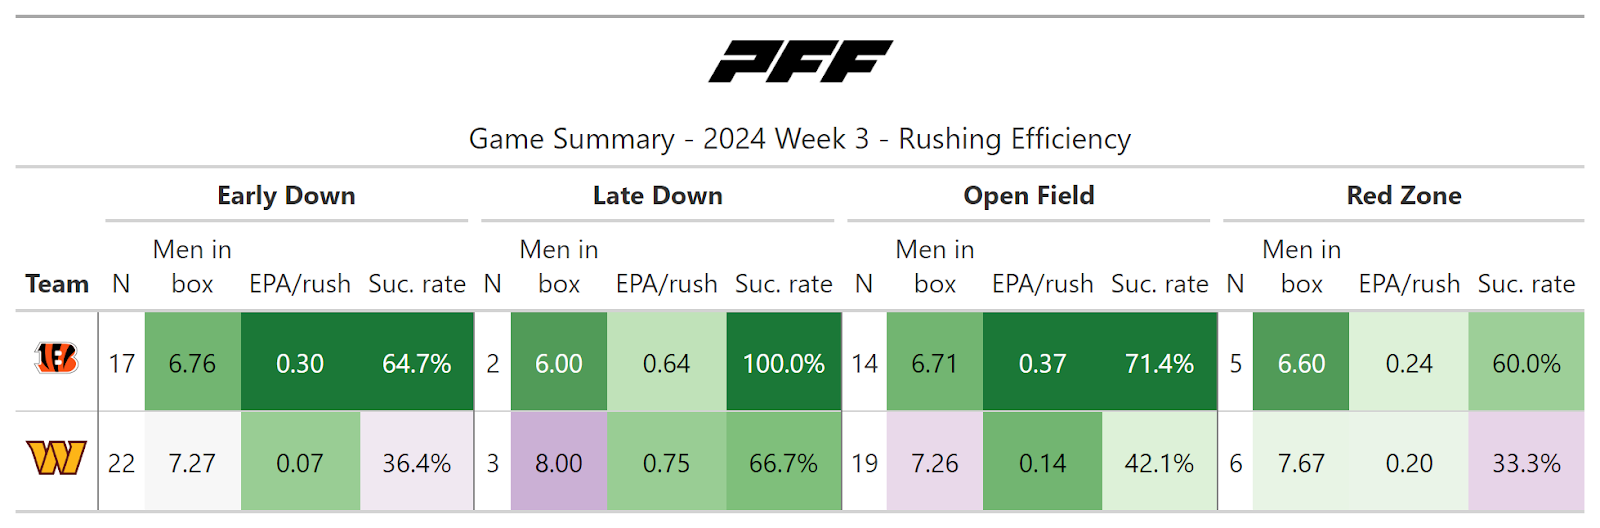Click the Game Summary title text
Screen dimensions: 1600x528
[799, 139]
